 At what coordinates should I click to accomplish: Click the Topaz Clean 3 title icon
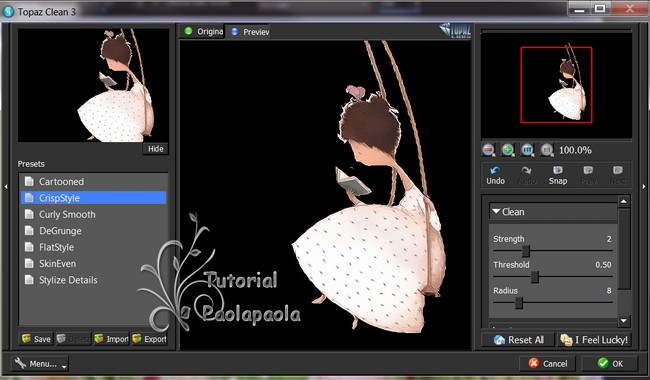[x=8, y=12]
